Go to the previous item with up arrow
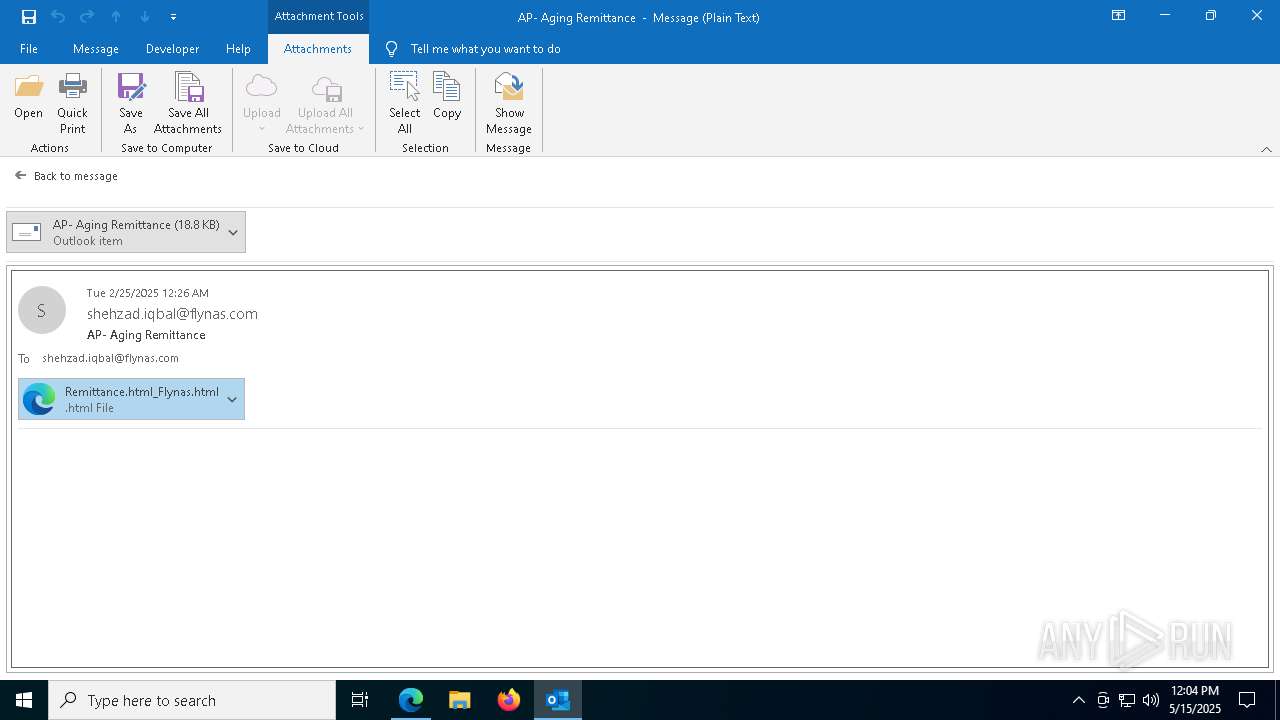This screenshot has width=1280, height=720. (116, 17)
